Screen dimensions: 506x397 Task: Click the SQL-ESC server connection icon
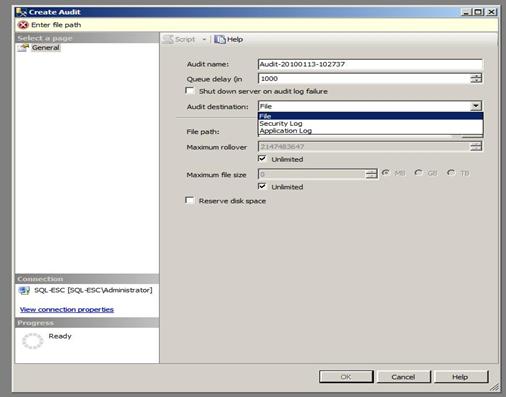[24, 290]
